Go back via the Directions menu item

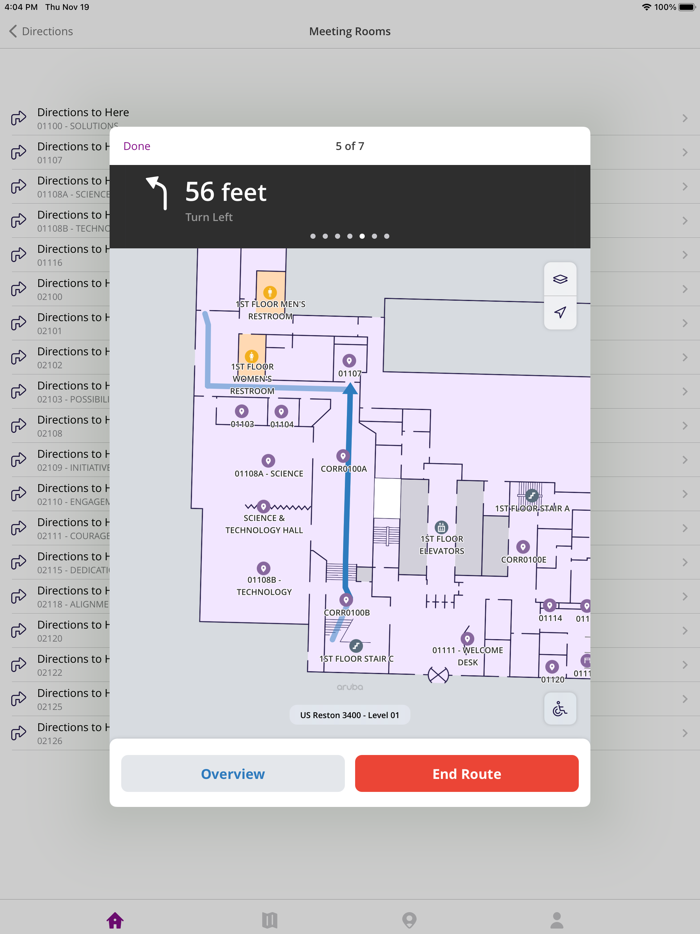(x=40, y=31)
